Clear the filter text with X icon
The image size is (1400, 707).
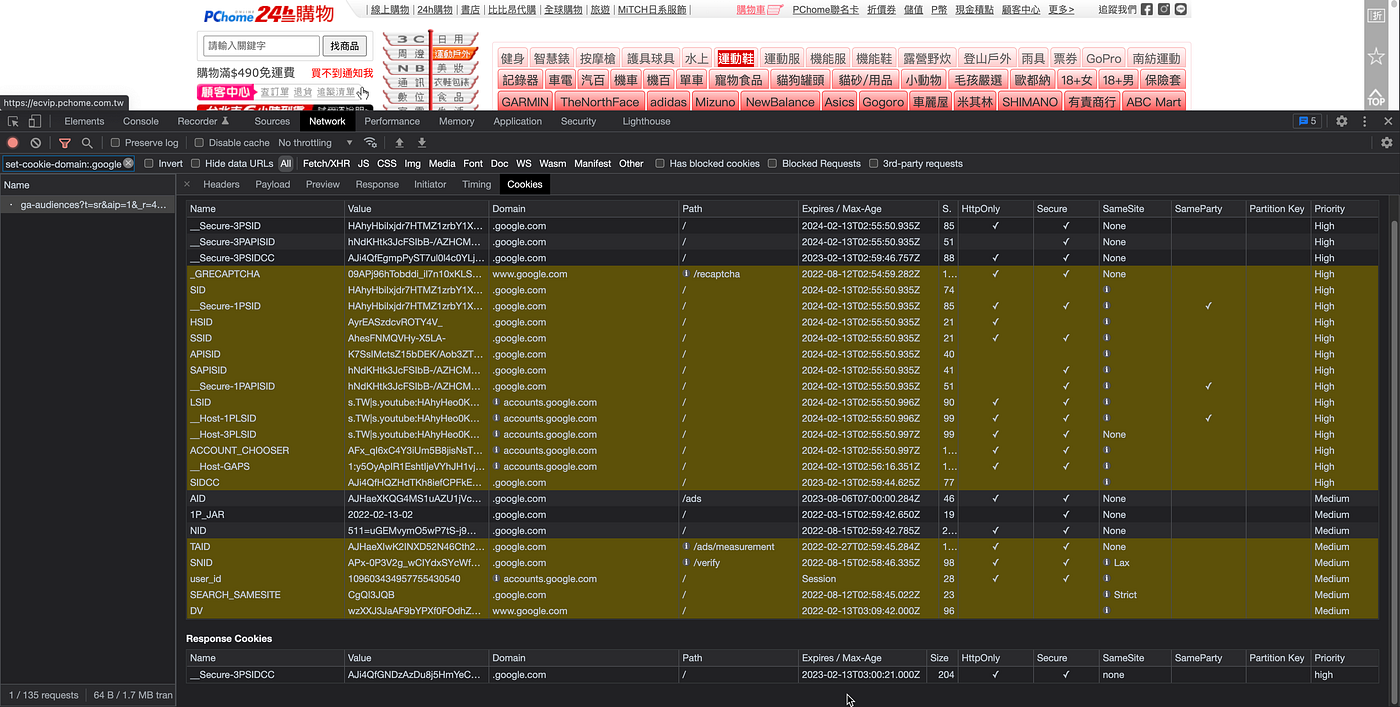(x=128, y=163)
